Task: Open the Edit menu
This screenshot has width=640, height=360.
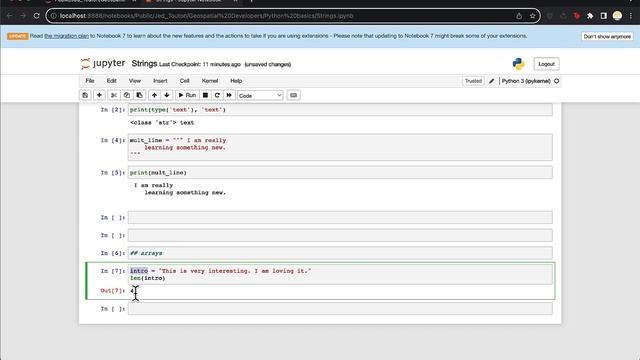Action: (111, 81)
